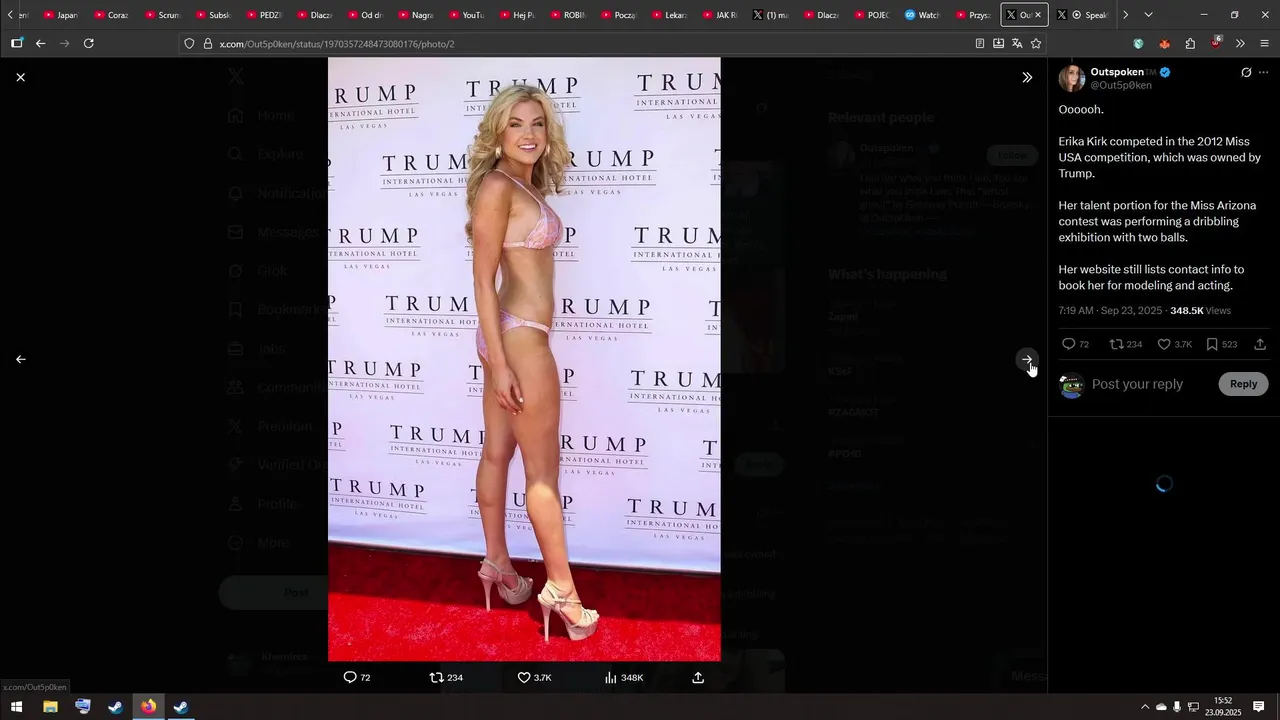Open File Explorer from taskbar

(50, 706)
